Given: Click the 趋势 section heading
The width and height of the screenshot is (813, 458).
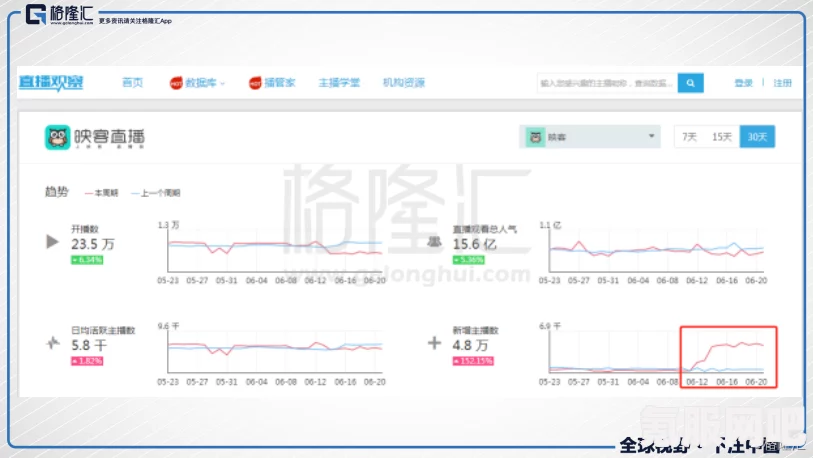Looking at the screenshot, I should [x=57, y=192].
